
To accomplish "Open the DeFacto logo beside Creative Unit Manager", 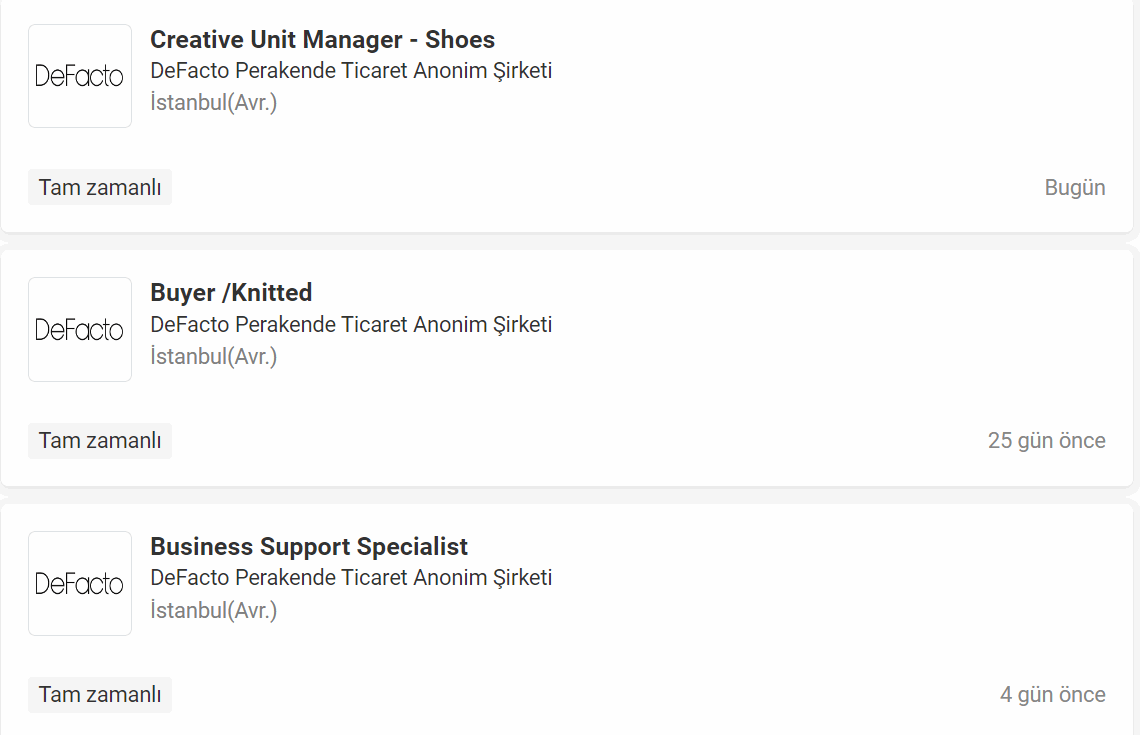I will 80,76.
